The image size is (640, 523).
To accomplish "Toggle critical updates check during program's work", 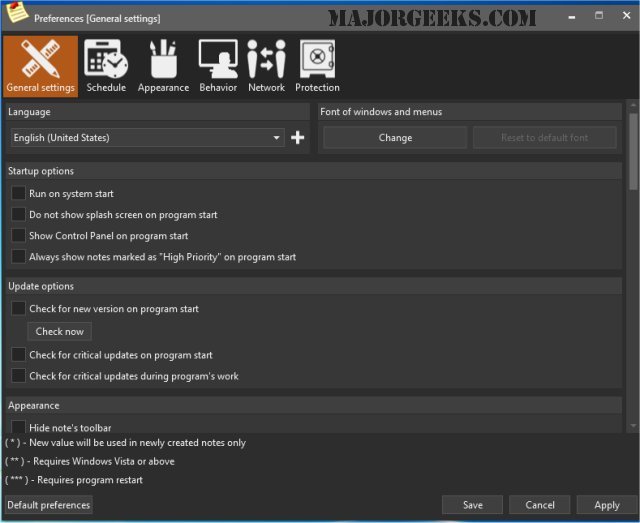I will (18, 376).
